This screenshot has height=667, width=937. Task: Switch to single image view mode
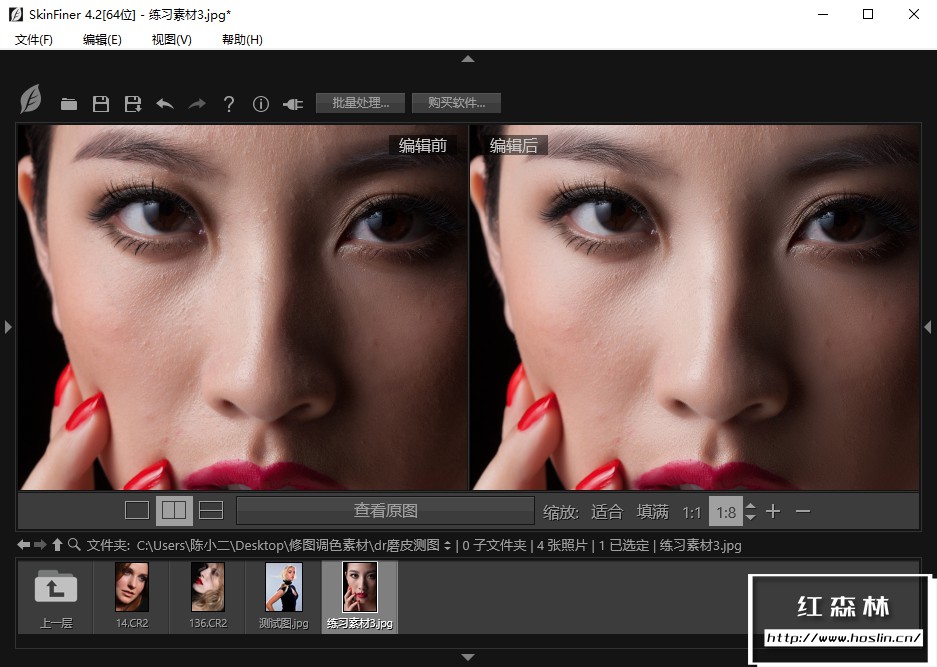(137, 510)
